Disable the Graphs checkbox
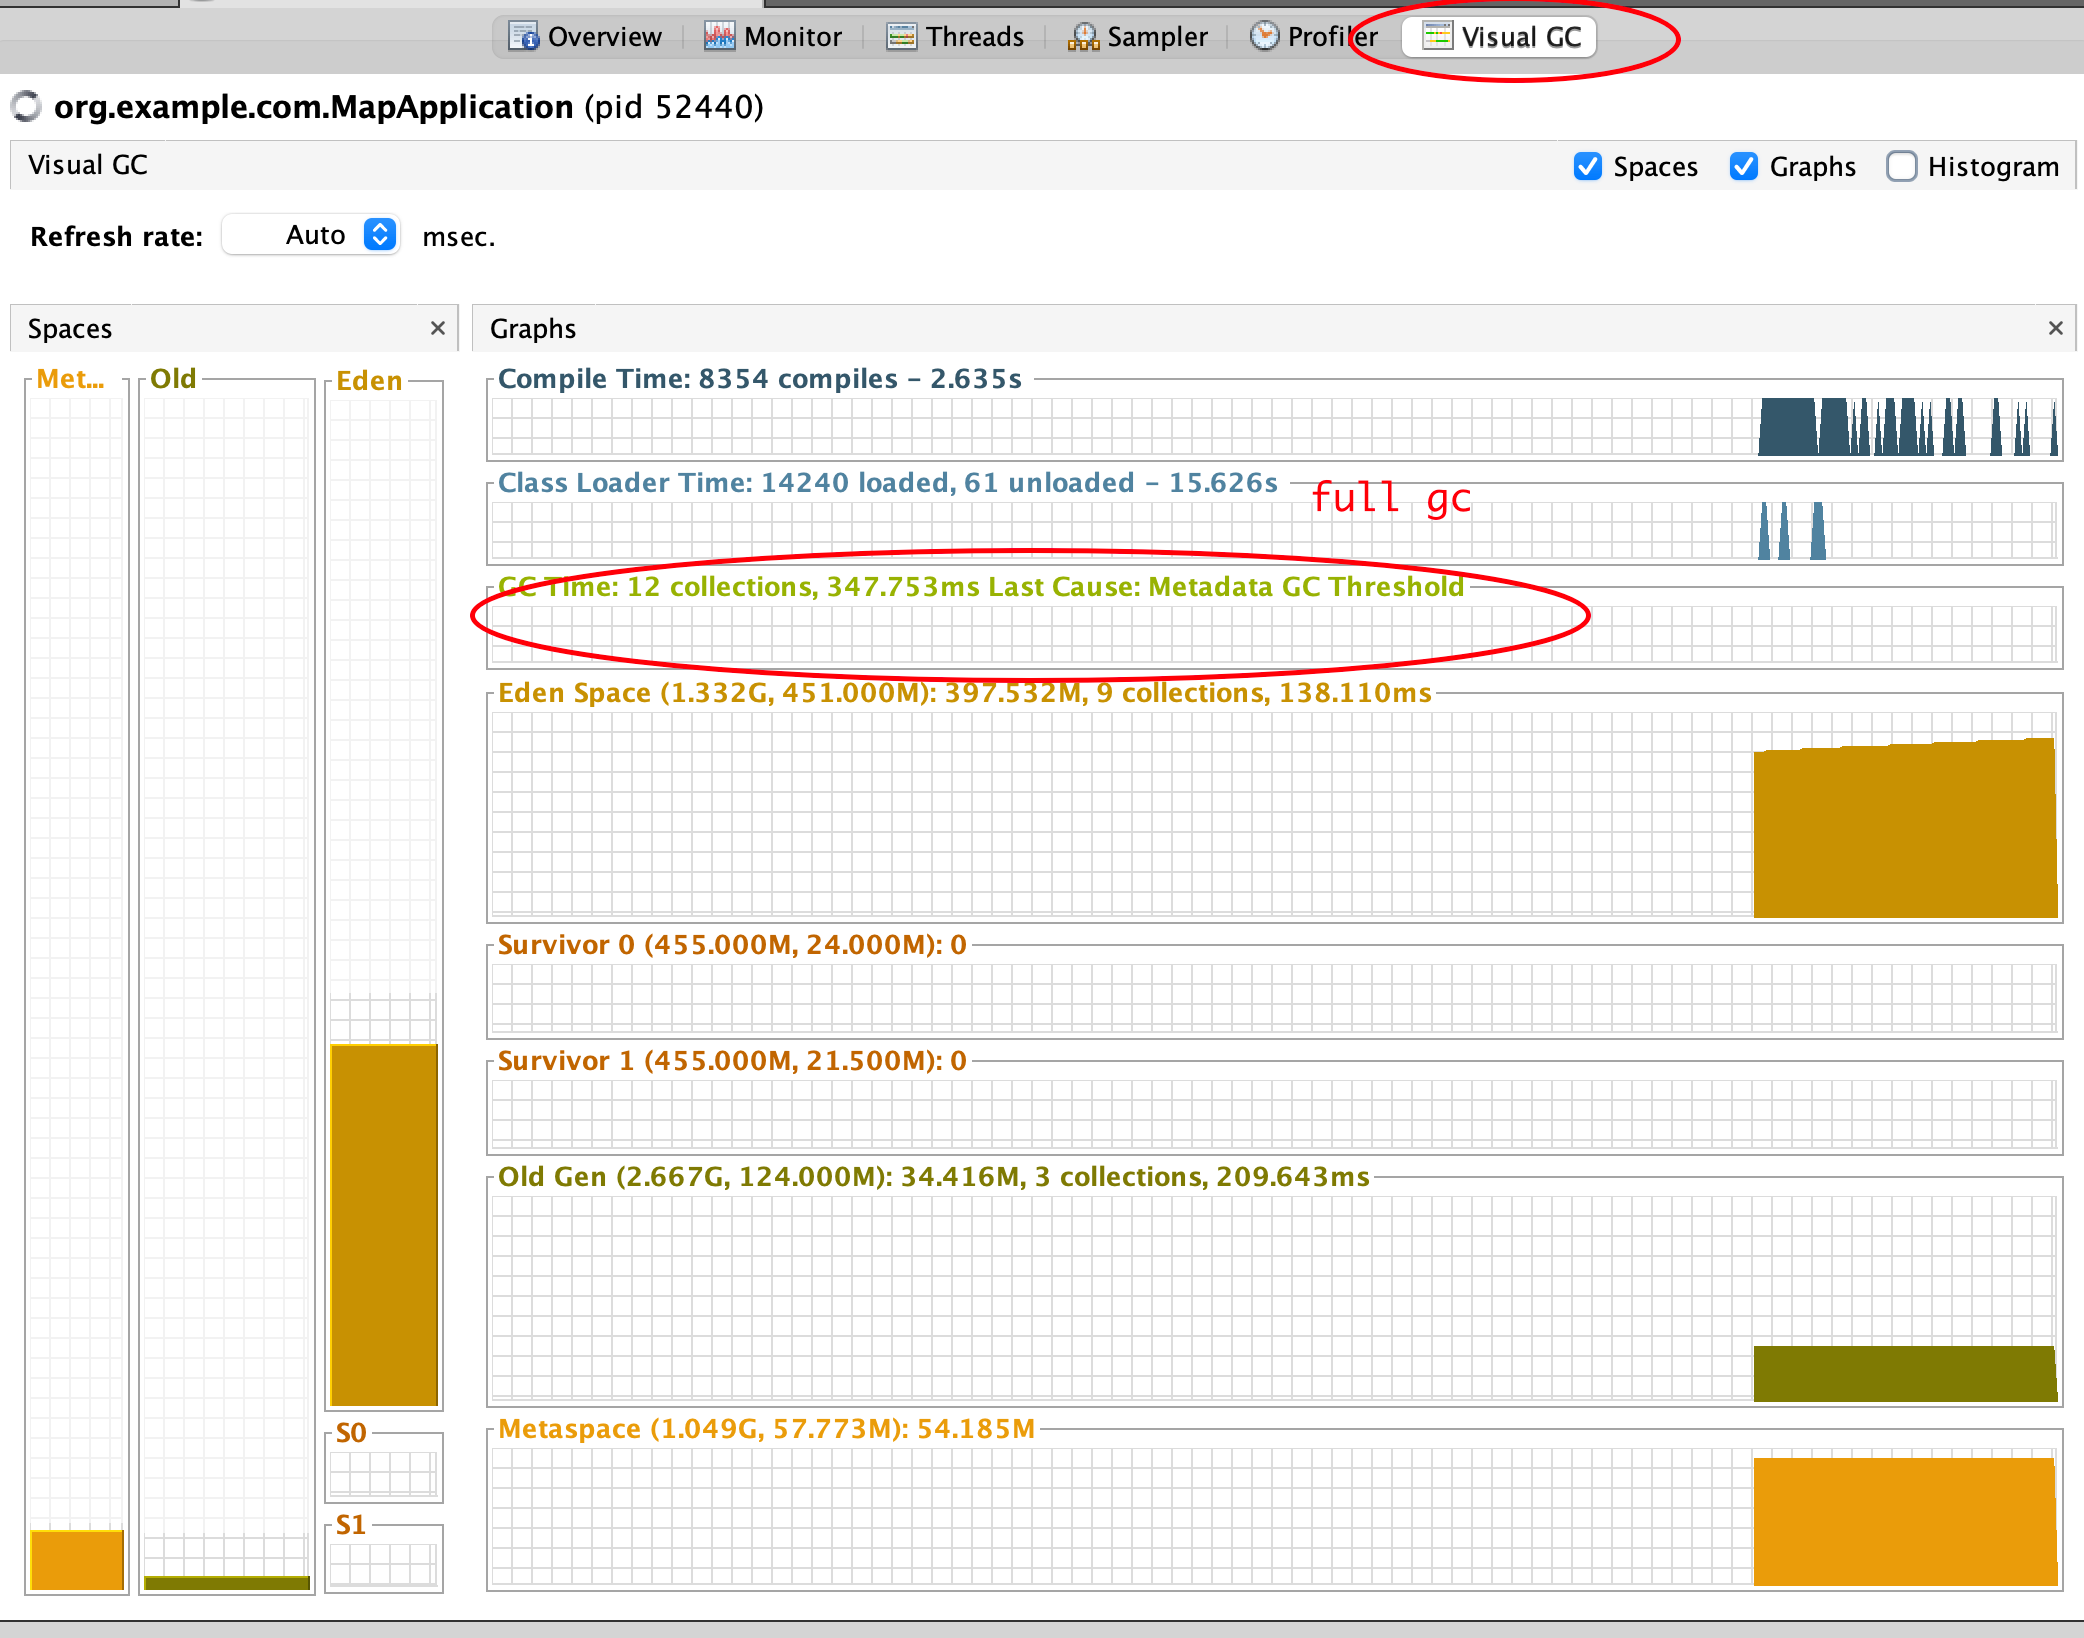This screenshot has height=1638, width=2084. click(1743, 166)
